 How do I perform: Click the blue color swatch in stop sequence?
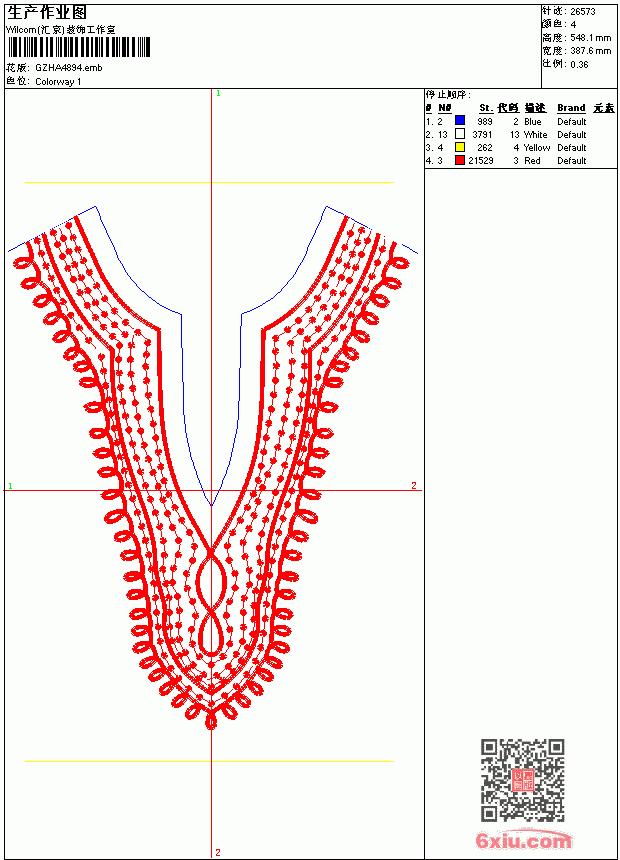click(460, 121)
